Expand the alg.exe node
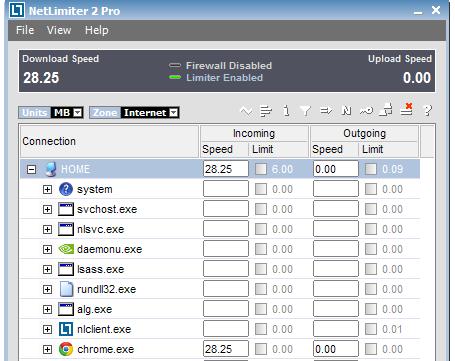 coord(47,309)
